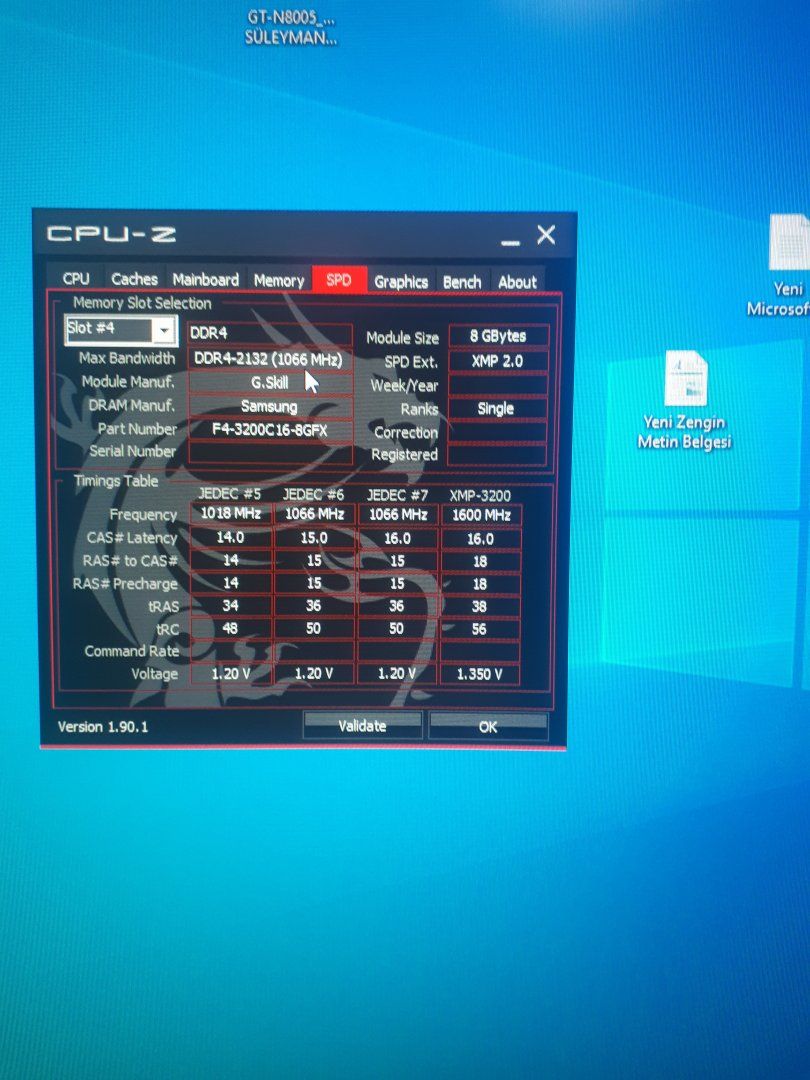This screenshot has width=810, height=1080.
Task: Click the tRC value 56
Action: pos(479,629)
